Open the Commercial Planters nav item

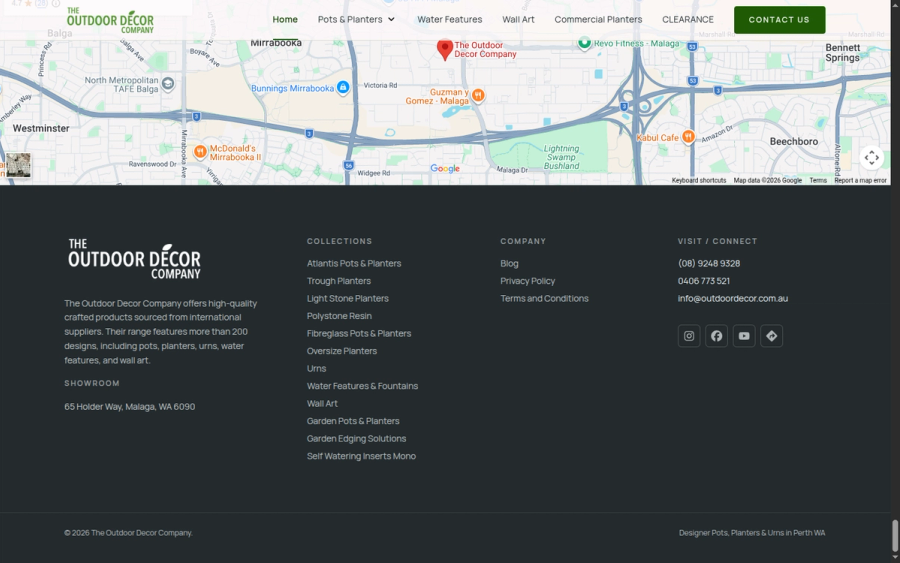tap(598, 20)
